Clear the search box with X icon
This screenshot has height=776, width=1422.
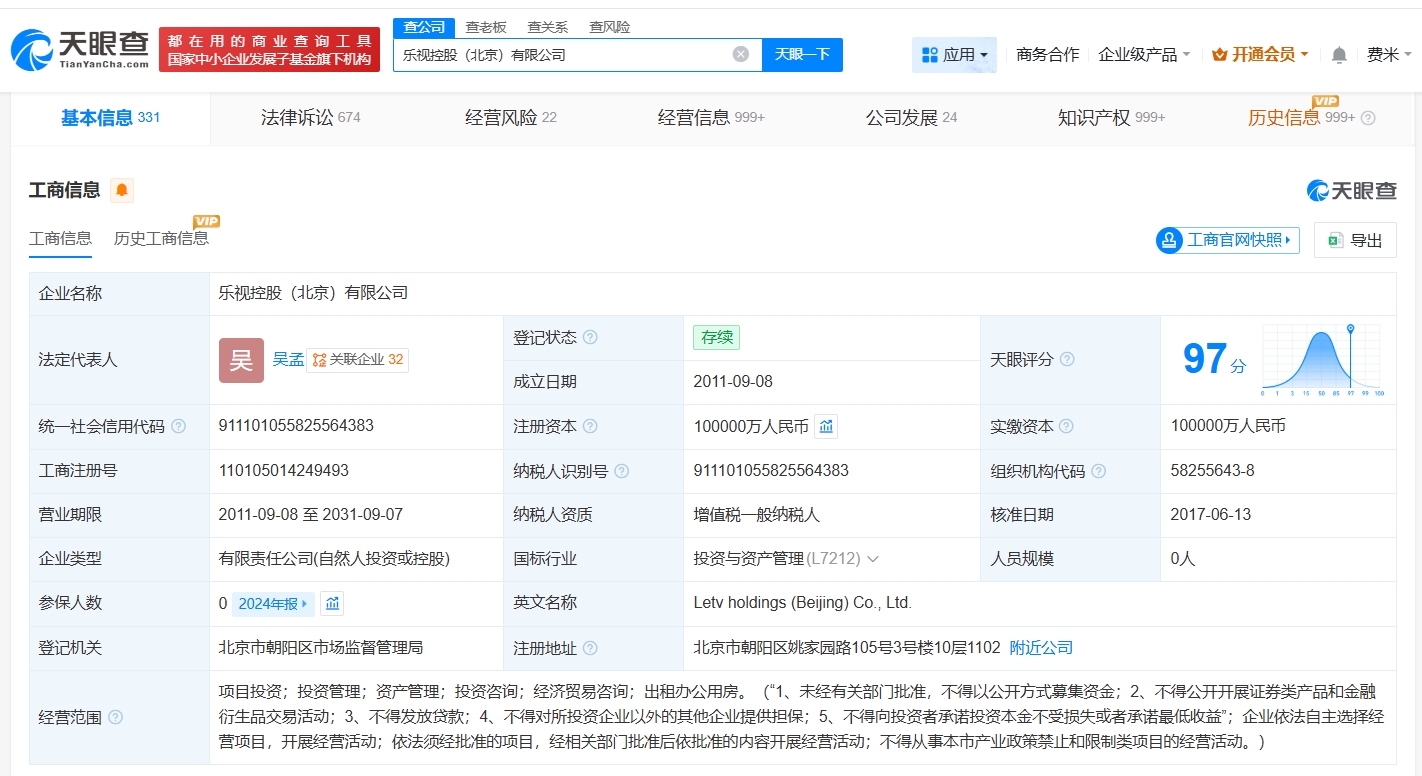tap(740, 54)
